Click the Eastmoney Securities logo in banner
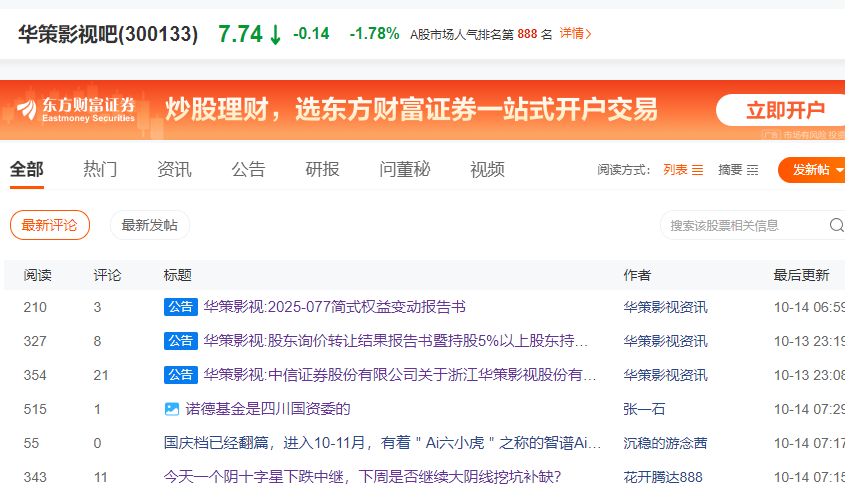The width and height of the screenshot is (845, 485). (x=75, y=110)
